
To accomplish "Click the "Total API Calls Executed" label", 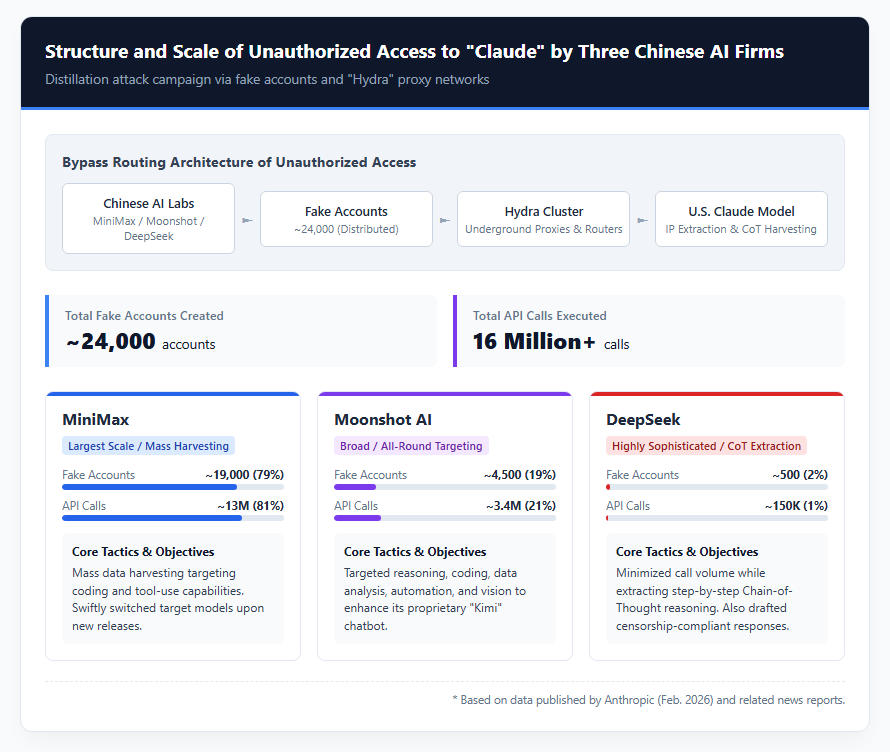I will click(540, 316).
